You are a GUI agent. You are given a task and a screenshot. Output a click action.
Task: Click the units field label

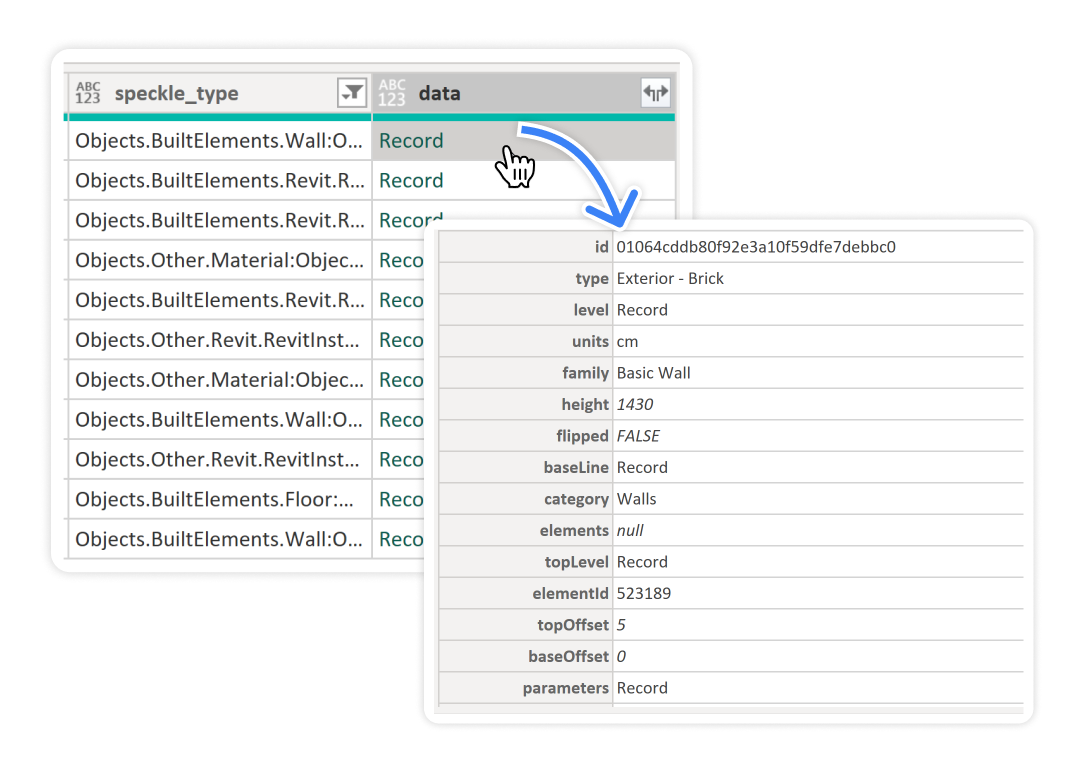coord(591,342)
